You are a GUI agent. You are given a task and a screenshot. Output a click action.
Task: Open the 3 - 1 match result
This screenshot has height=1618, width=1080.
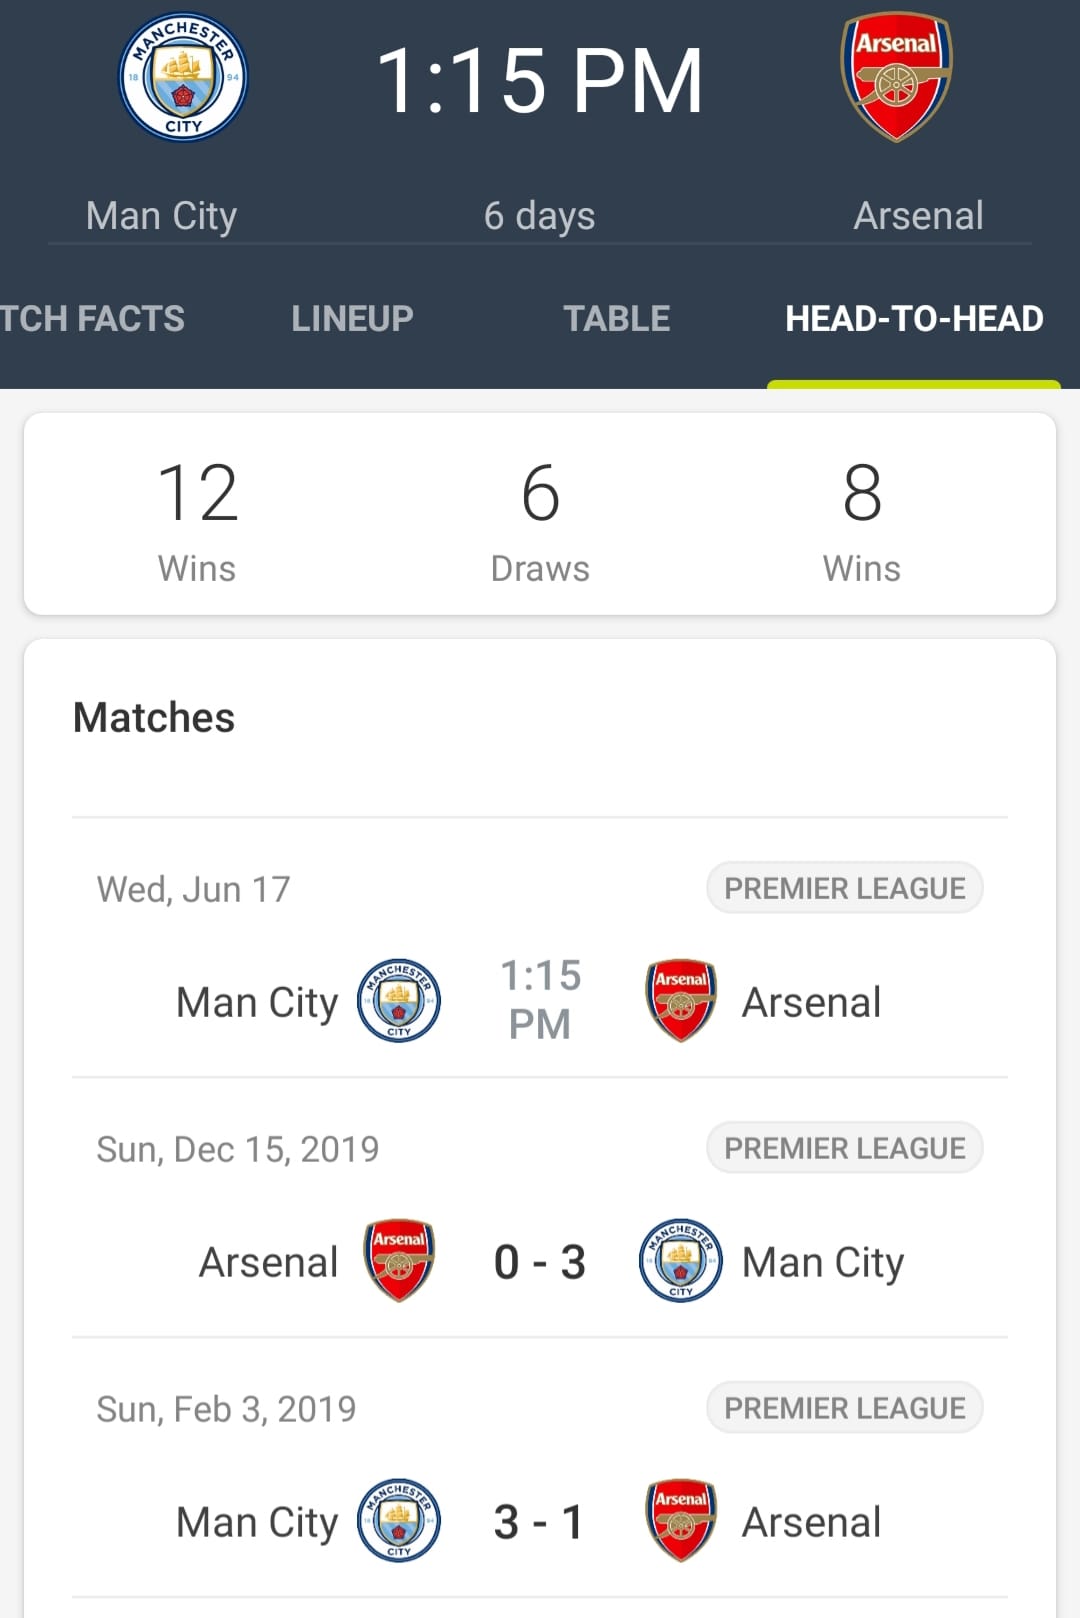click(x=540, y=1522)
